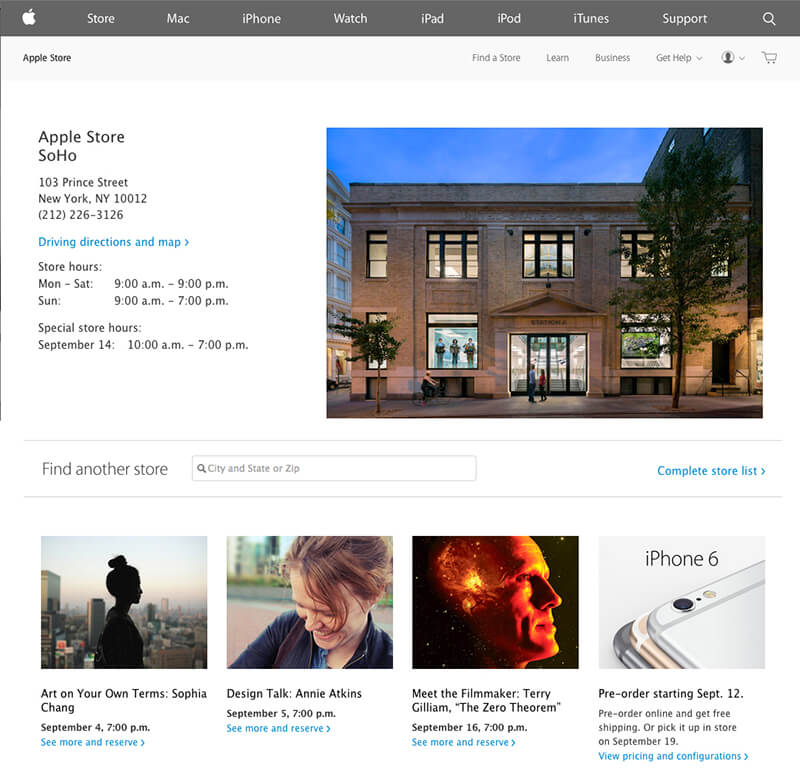Click the September 14 special hours row
This screenshot has height=778, width=800.
coord(143,345)
